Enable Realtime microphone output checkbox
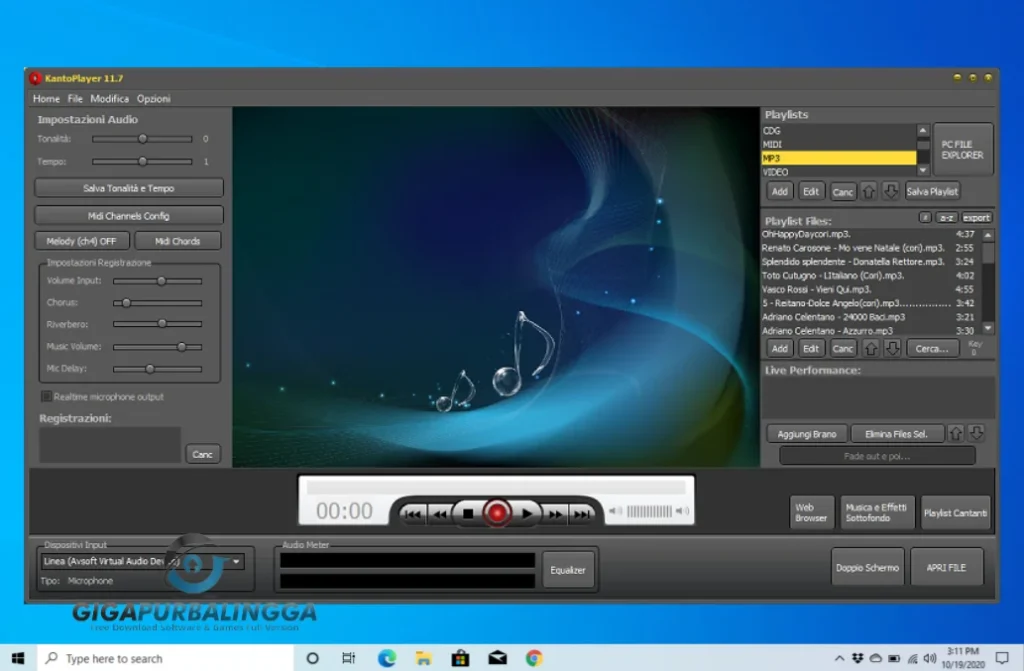Image resolution: width=1024 pixels, height=671 pixels. [46, 397]
